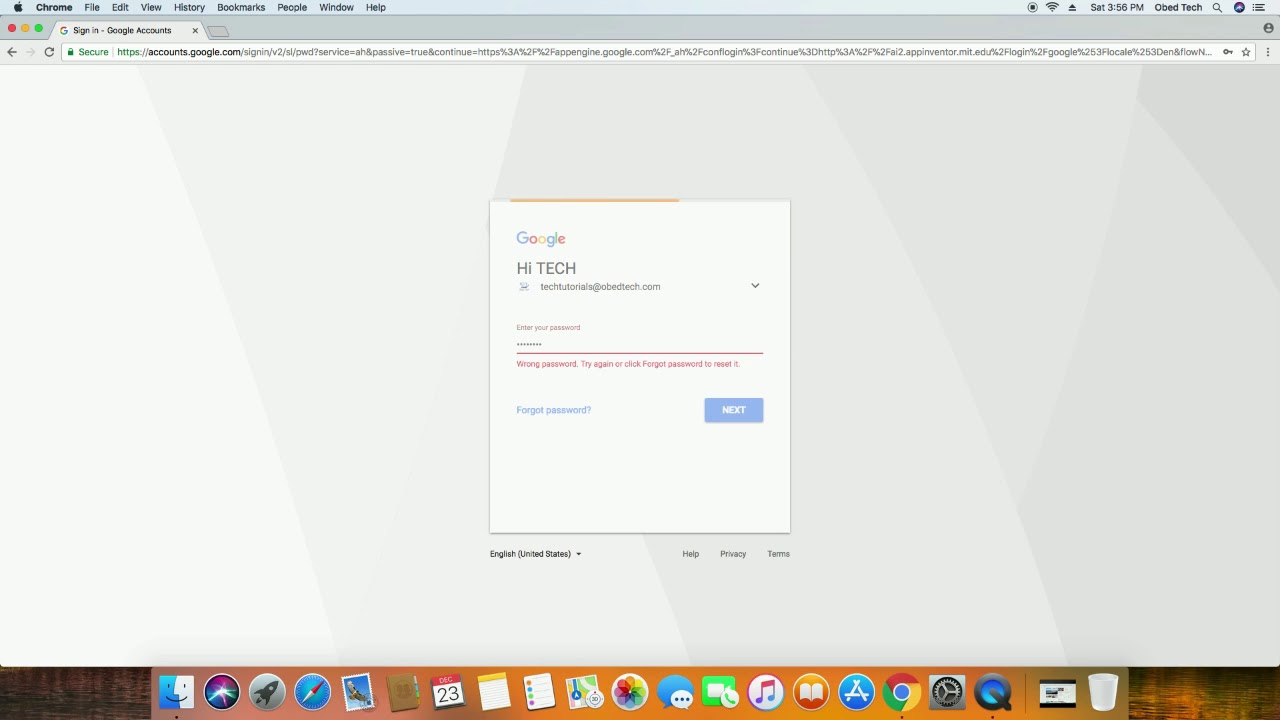
Task: Click the address bar URL
Action: (664, 52)
